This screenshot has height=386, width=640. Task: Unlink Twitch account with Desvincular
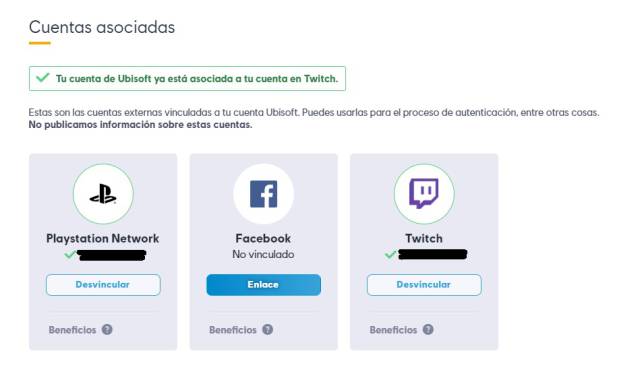point(424,285)
